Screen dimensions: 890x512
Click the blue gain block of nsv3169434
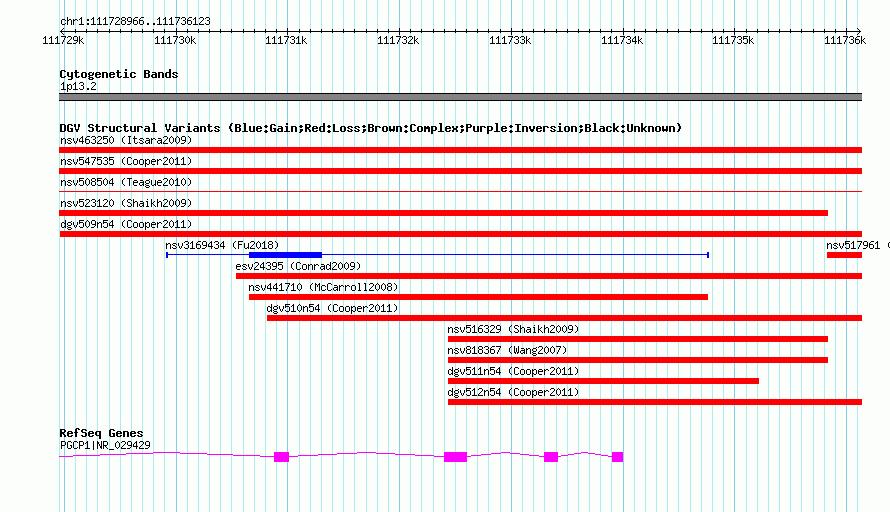pos(286,255)
